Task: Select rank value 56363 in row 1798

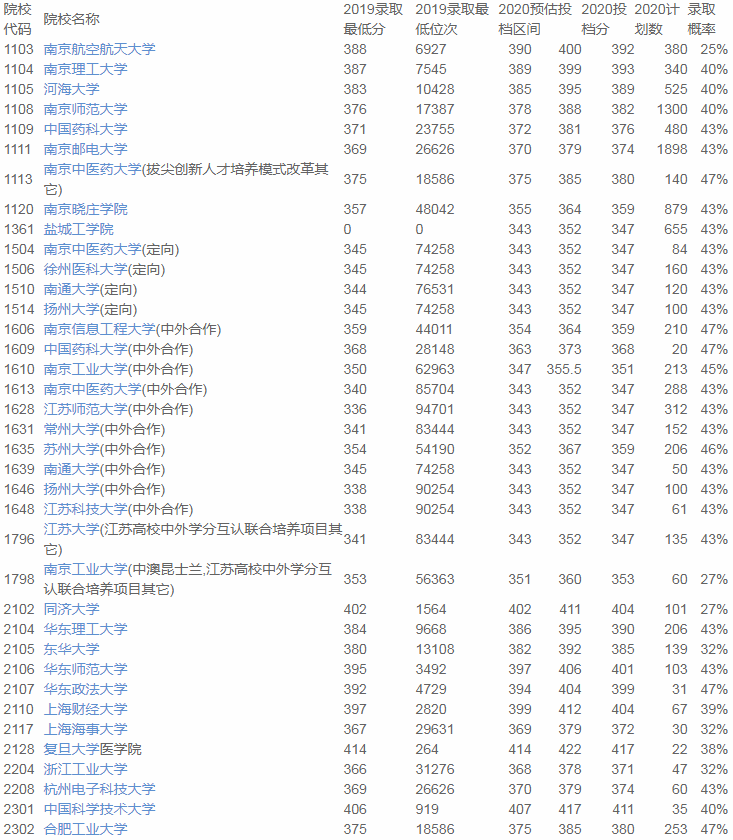Action: tap(435, 579)
